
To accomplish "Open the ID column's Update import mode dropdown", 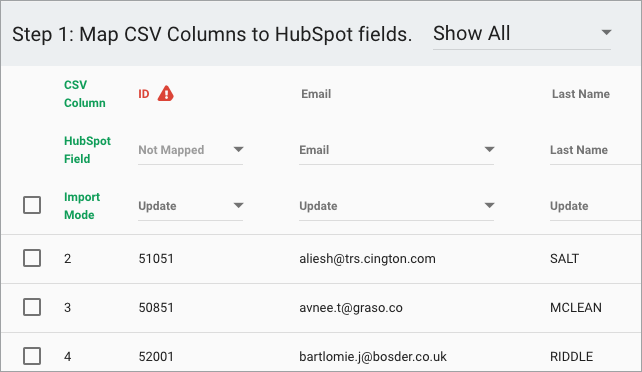I will click(190, 206).
